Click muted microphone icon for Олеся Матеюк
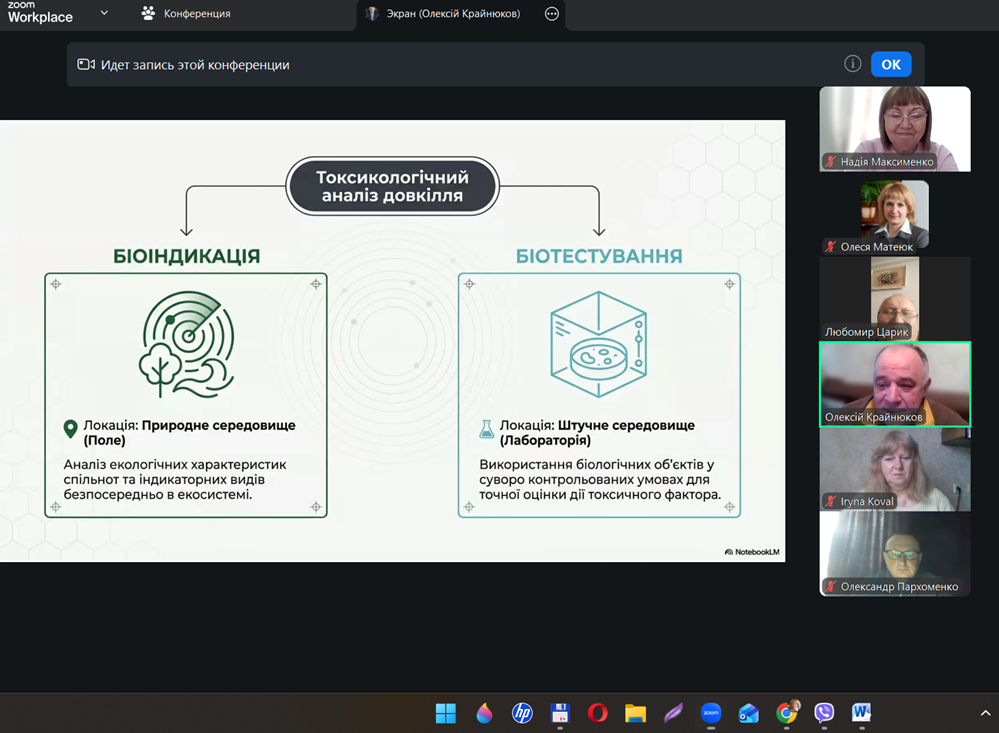Screen dimensions: 999x733 [830, 247]
